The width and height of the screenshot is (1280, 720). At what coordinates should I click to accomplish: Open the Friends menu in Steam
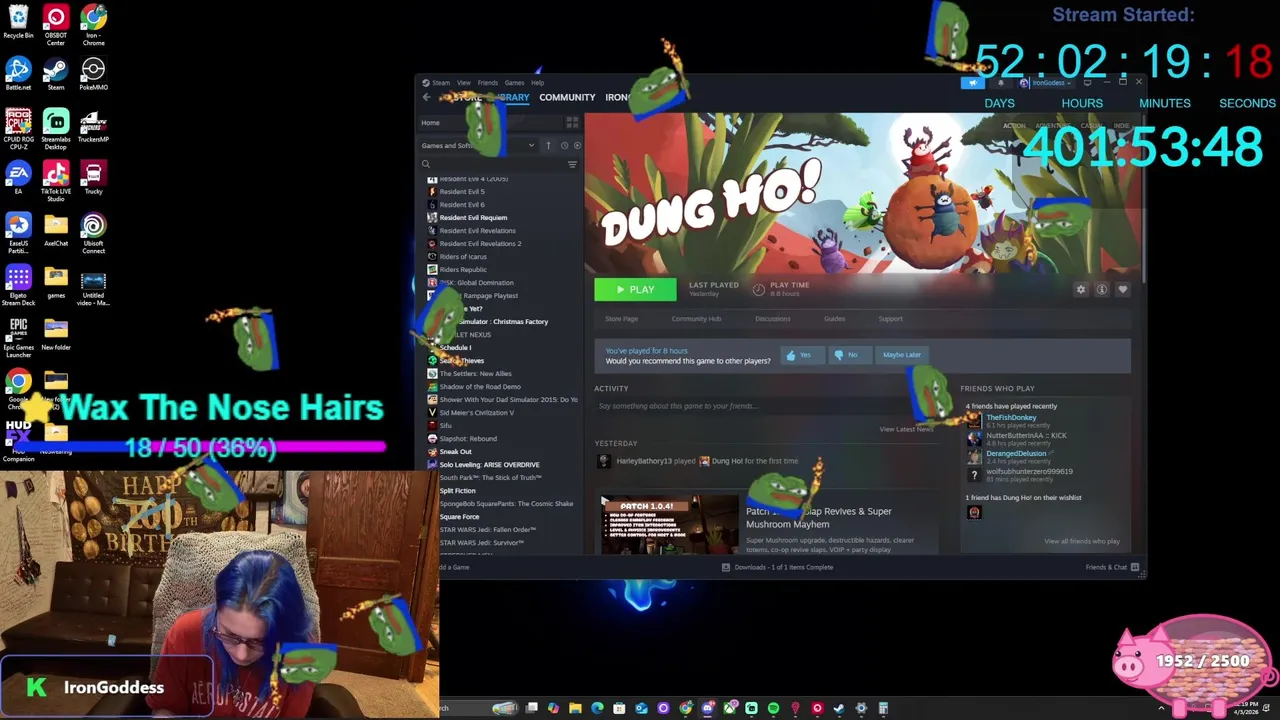488,83
